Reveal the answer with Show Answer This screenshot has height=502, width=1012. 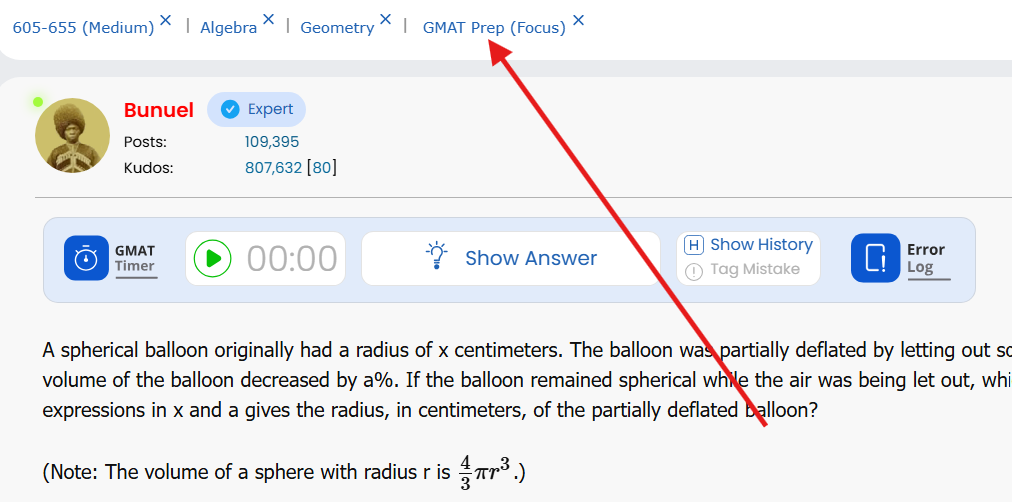(x=511, y=258)
